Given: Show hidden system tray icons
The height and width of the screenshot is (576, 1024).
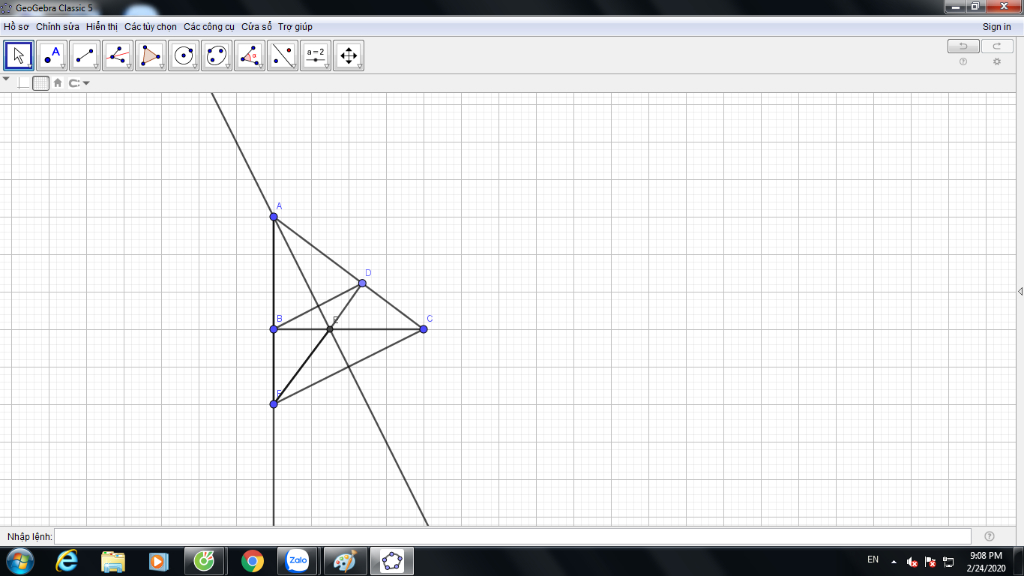Looking at the screenshot, I should [893, 562].
